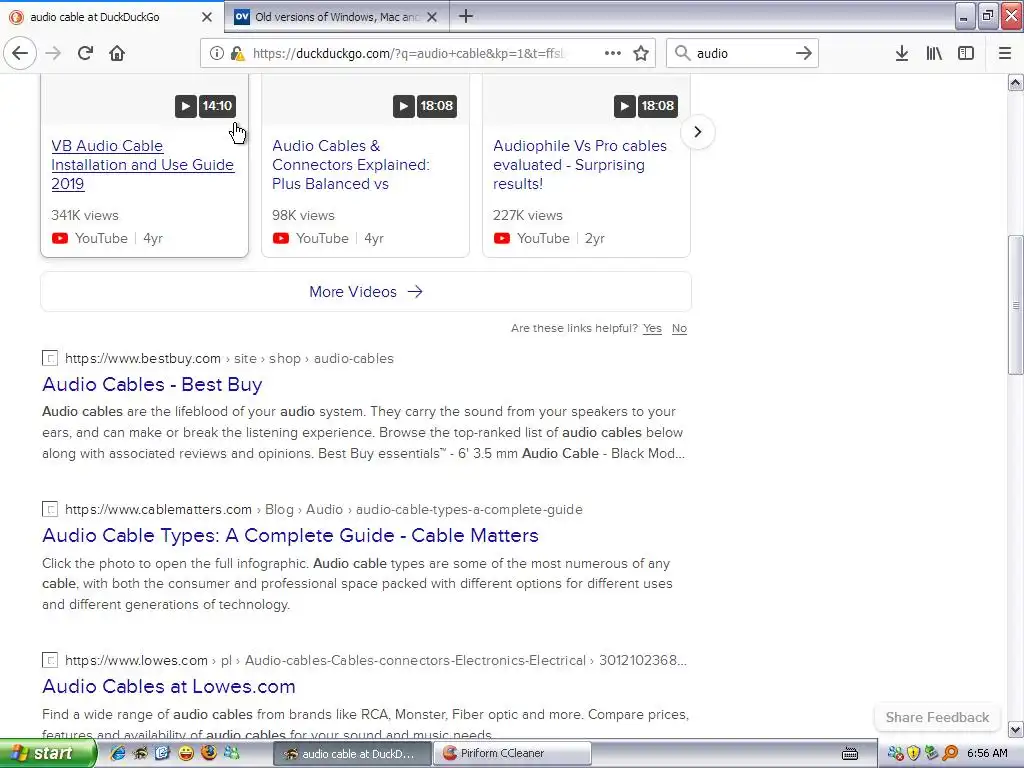Click the lock warning icon in address bar

[x=238, y=54]
